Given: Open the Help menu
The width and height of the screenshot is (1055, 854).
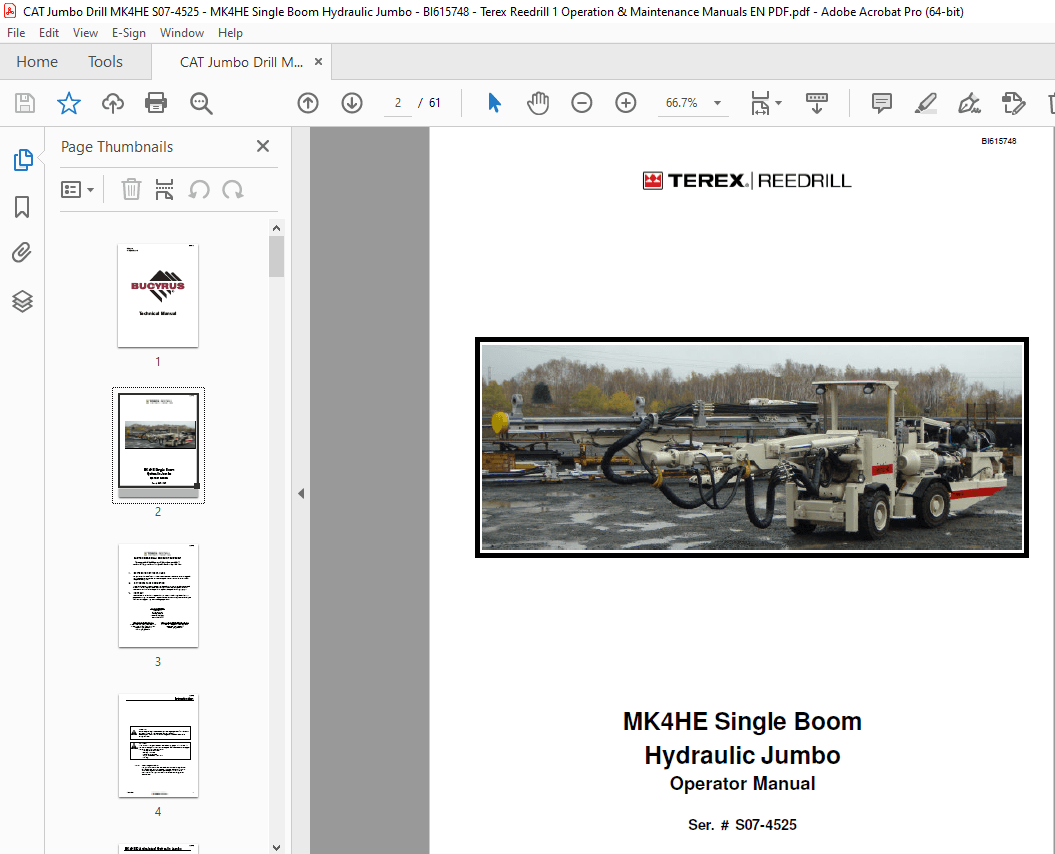Looking at the screenshot, I should (230, 33).
